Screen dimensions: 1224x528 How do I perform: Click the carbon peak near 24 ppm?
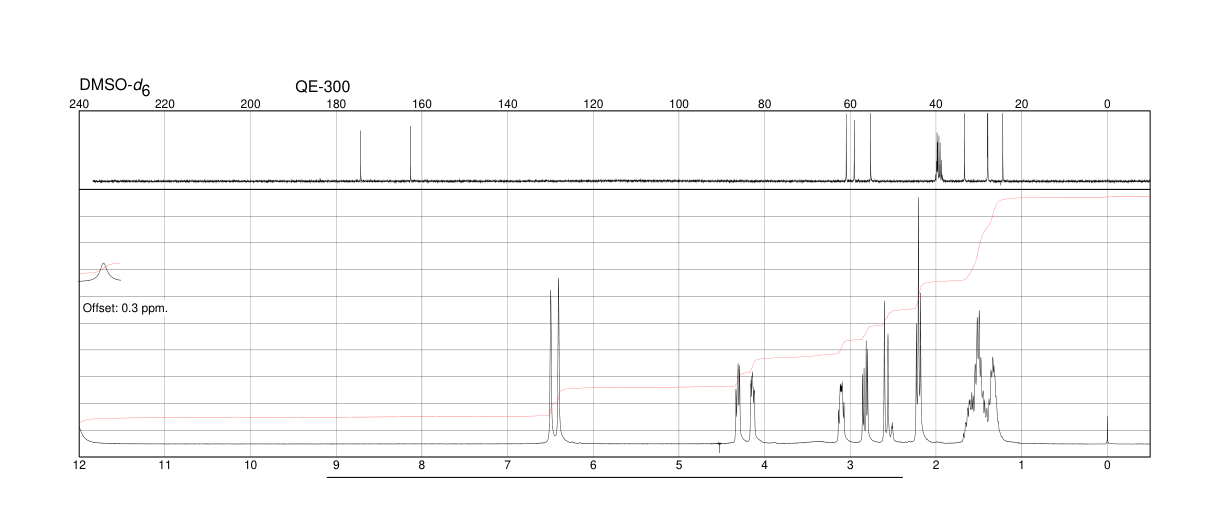pos(1002,148)
